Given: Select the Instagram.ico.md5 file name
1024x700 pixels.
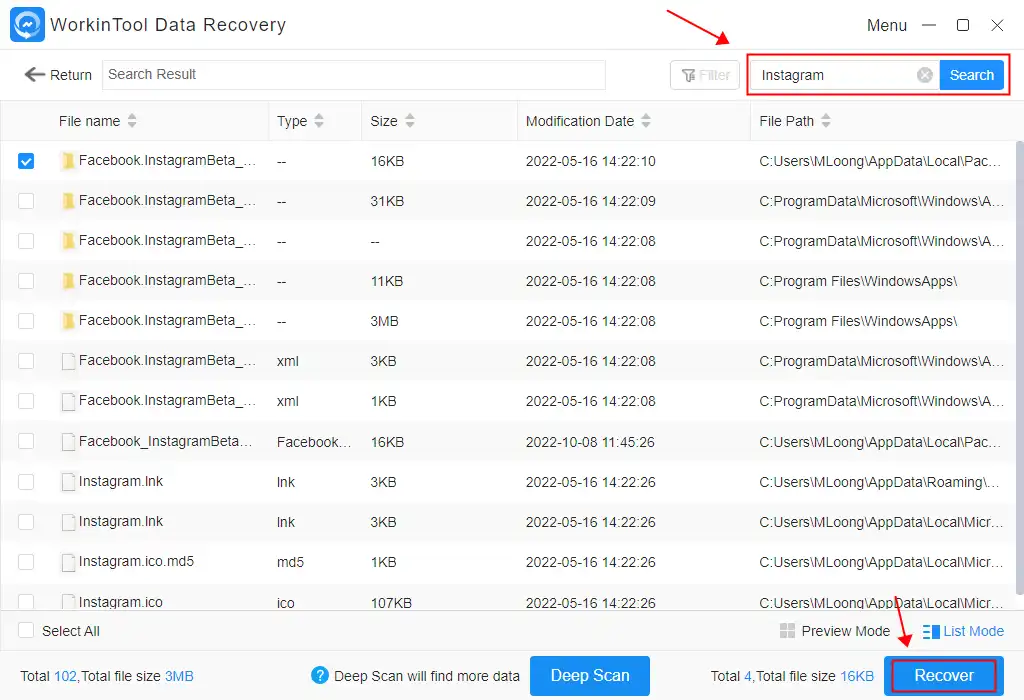Looking at the screenshot, I should pyautogui.click(x=136, y=562).
